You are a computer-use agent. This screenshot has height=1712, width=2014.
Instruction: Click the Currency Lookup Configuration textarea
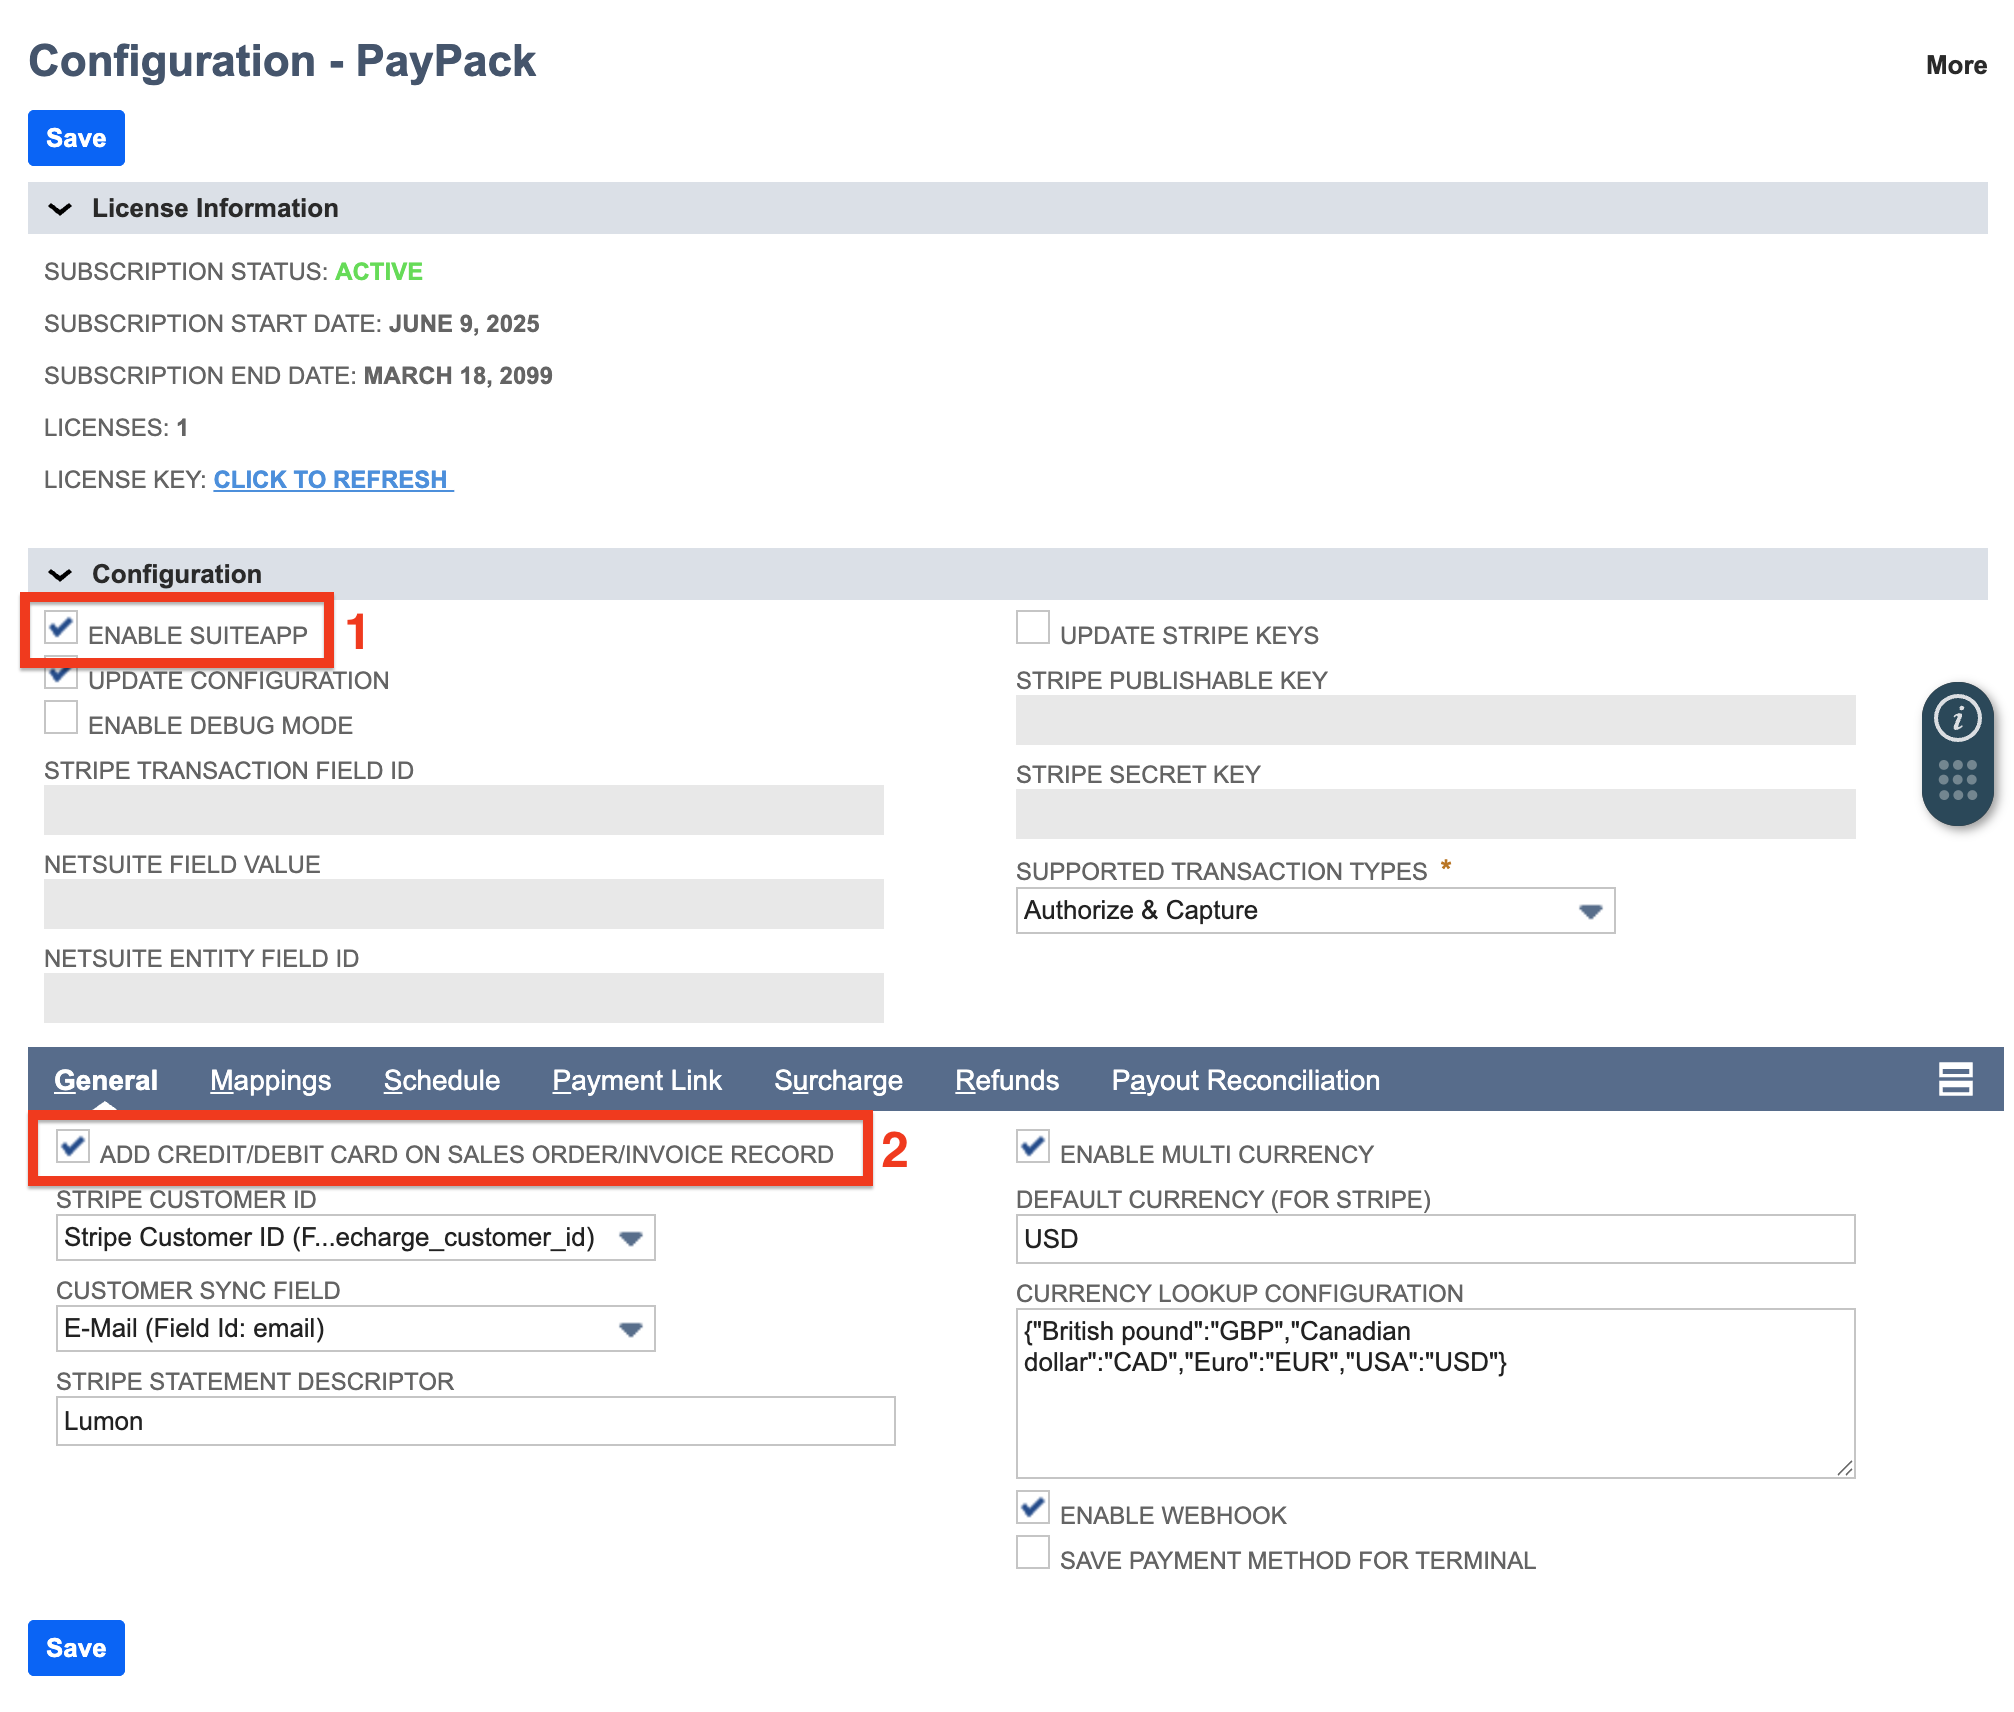tap(1436, 1393)
